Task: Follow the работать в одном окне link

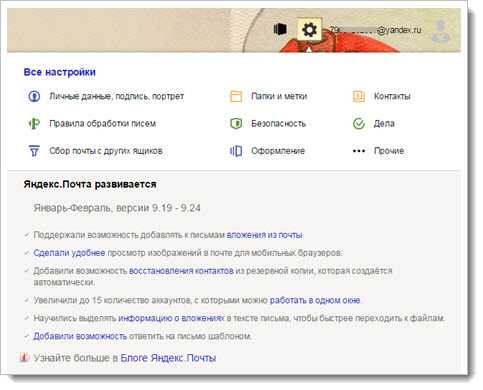Action: tap(315, 300)
